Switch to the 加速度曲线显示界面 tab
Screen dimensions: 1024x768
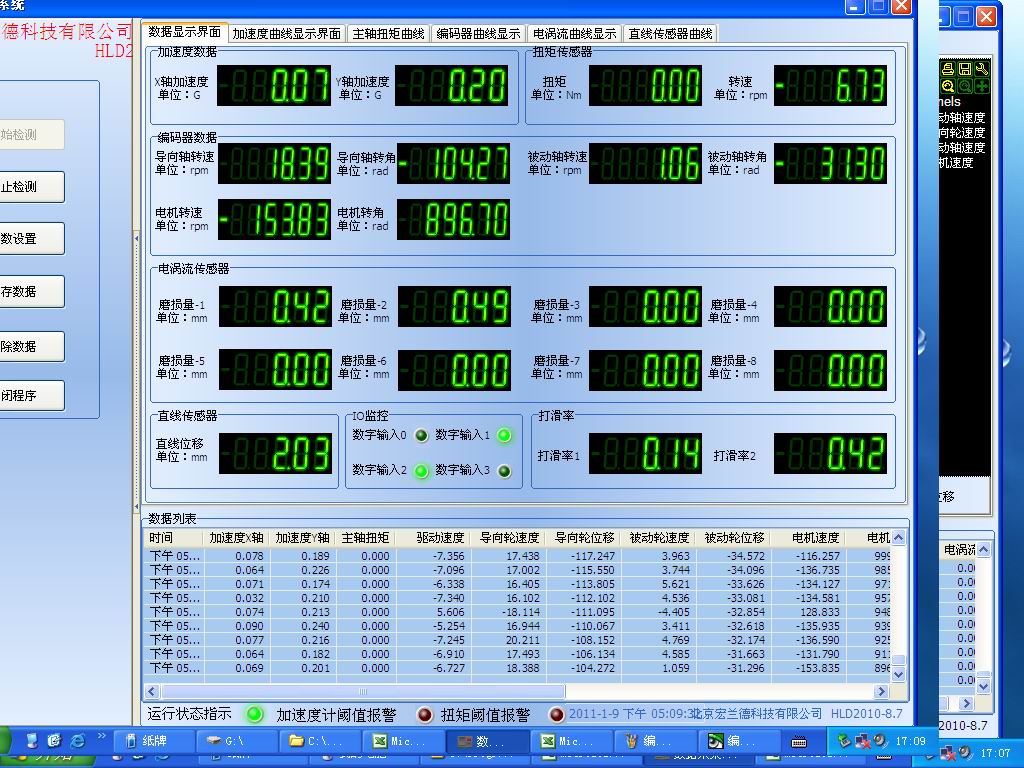pyautogui.click(x=286, y=34)
